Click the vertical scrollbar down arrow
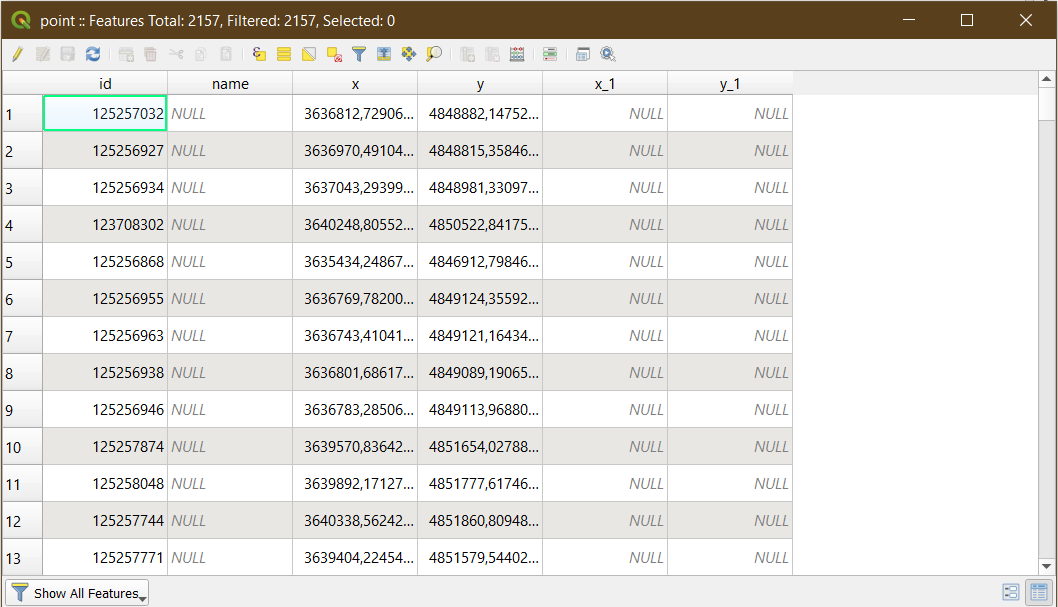Image resolution: width=1058 pixels, height=607 pixels. pyautogui.click(x=1047, y=567)
